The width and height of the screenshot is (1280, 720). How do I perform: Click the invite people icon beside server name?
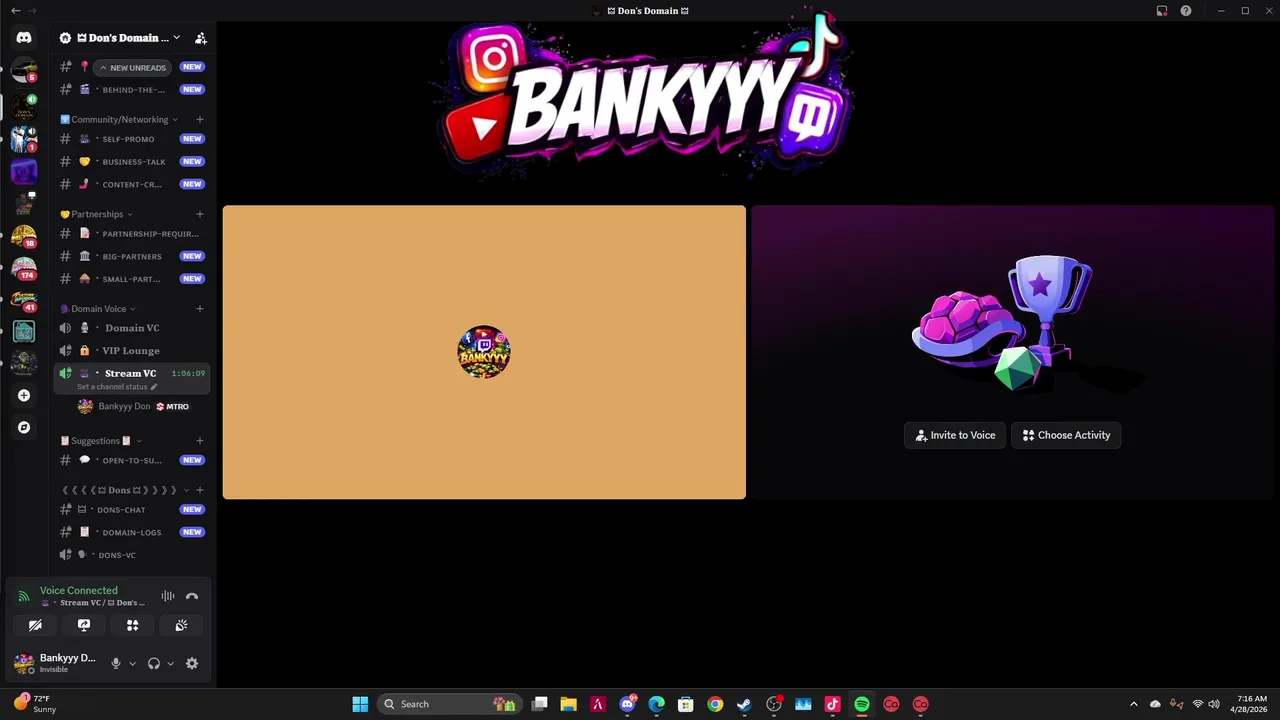coord(200,38)
